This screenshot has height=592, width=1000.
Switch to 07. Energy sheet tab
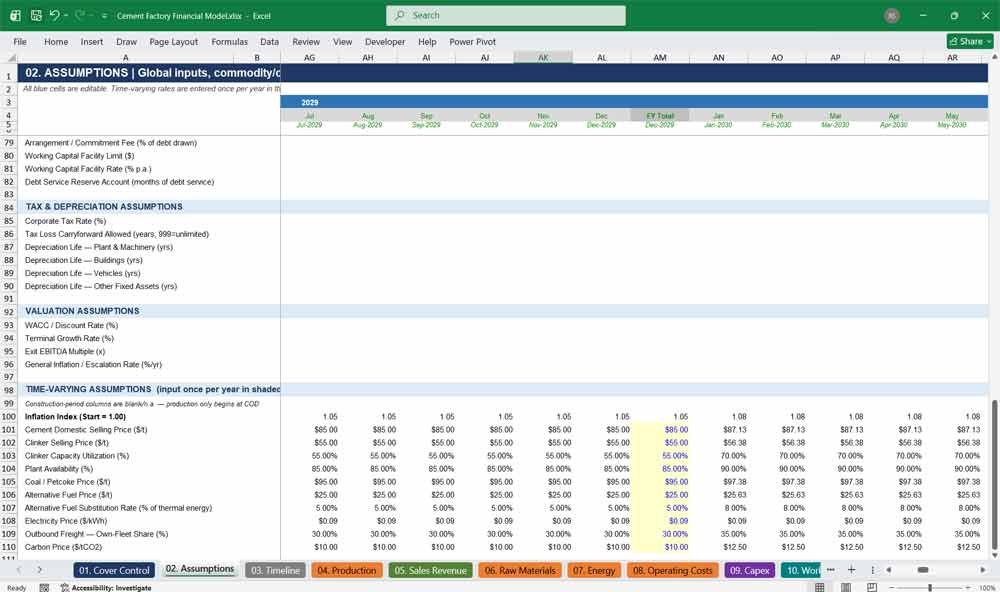coord(594,570)
